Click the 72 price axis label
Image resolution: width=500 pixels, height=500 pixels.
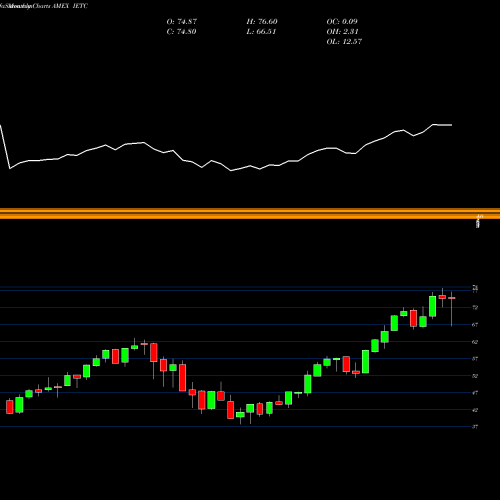(475, 307)
